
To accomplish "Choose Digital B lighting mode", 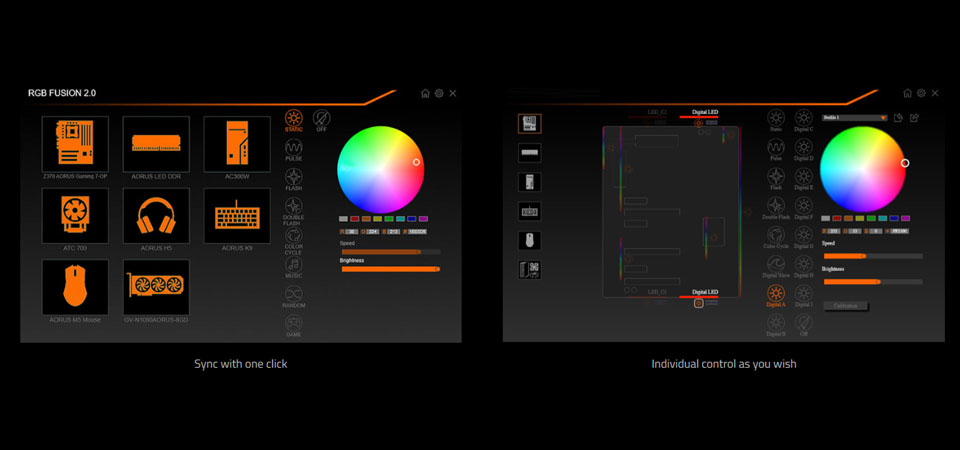I will point(776,326).
